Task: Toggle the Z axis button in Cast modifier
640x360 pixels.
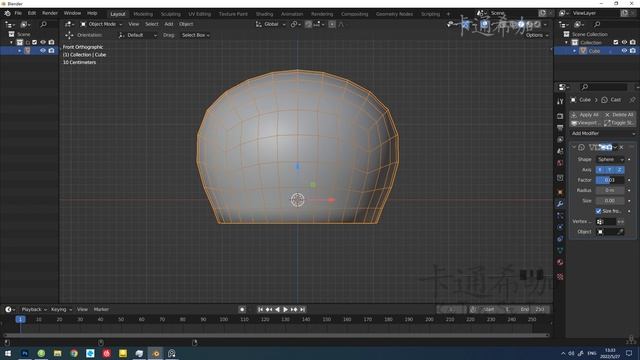Action: click(619, 170)
